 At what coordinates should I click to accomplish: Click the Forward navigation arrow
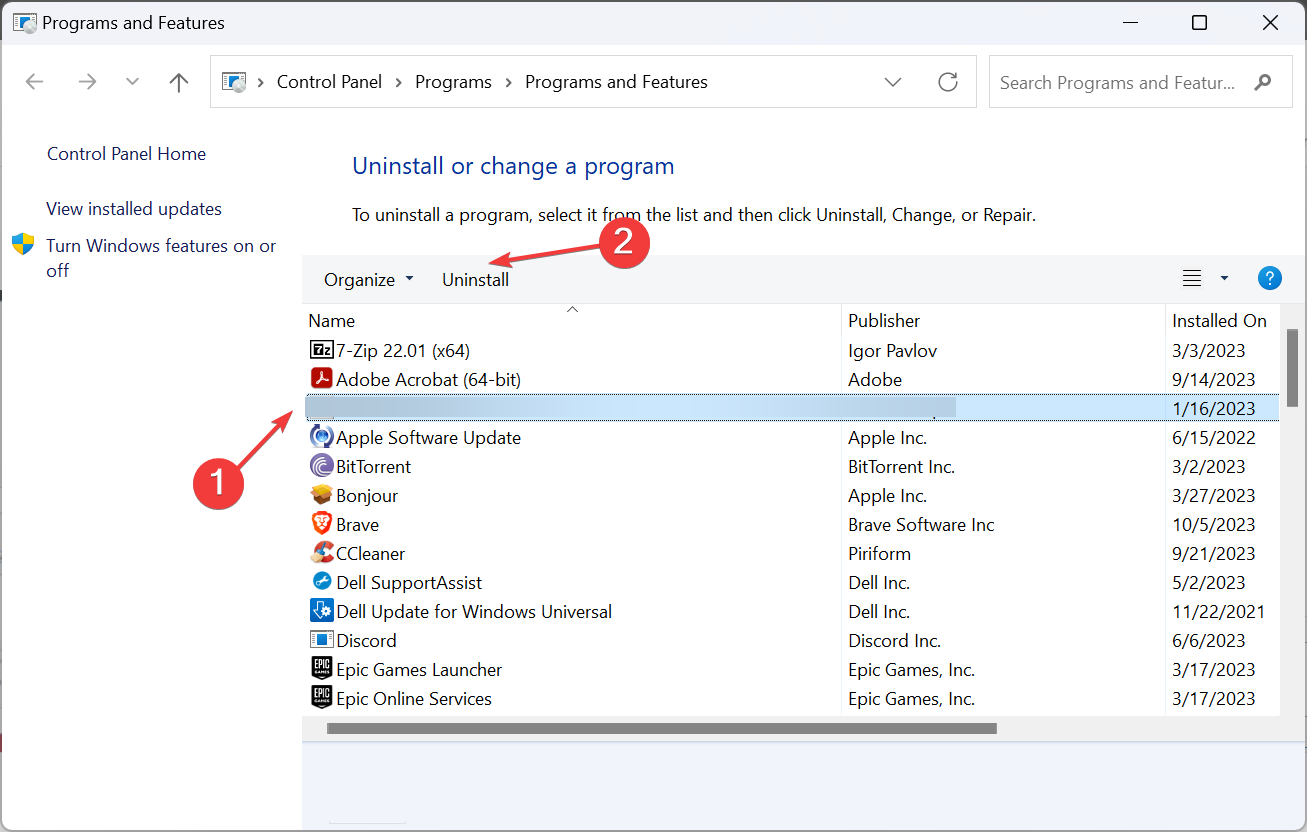tap(87, 82)
